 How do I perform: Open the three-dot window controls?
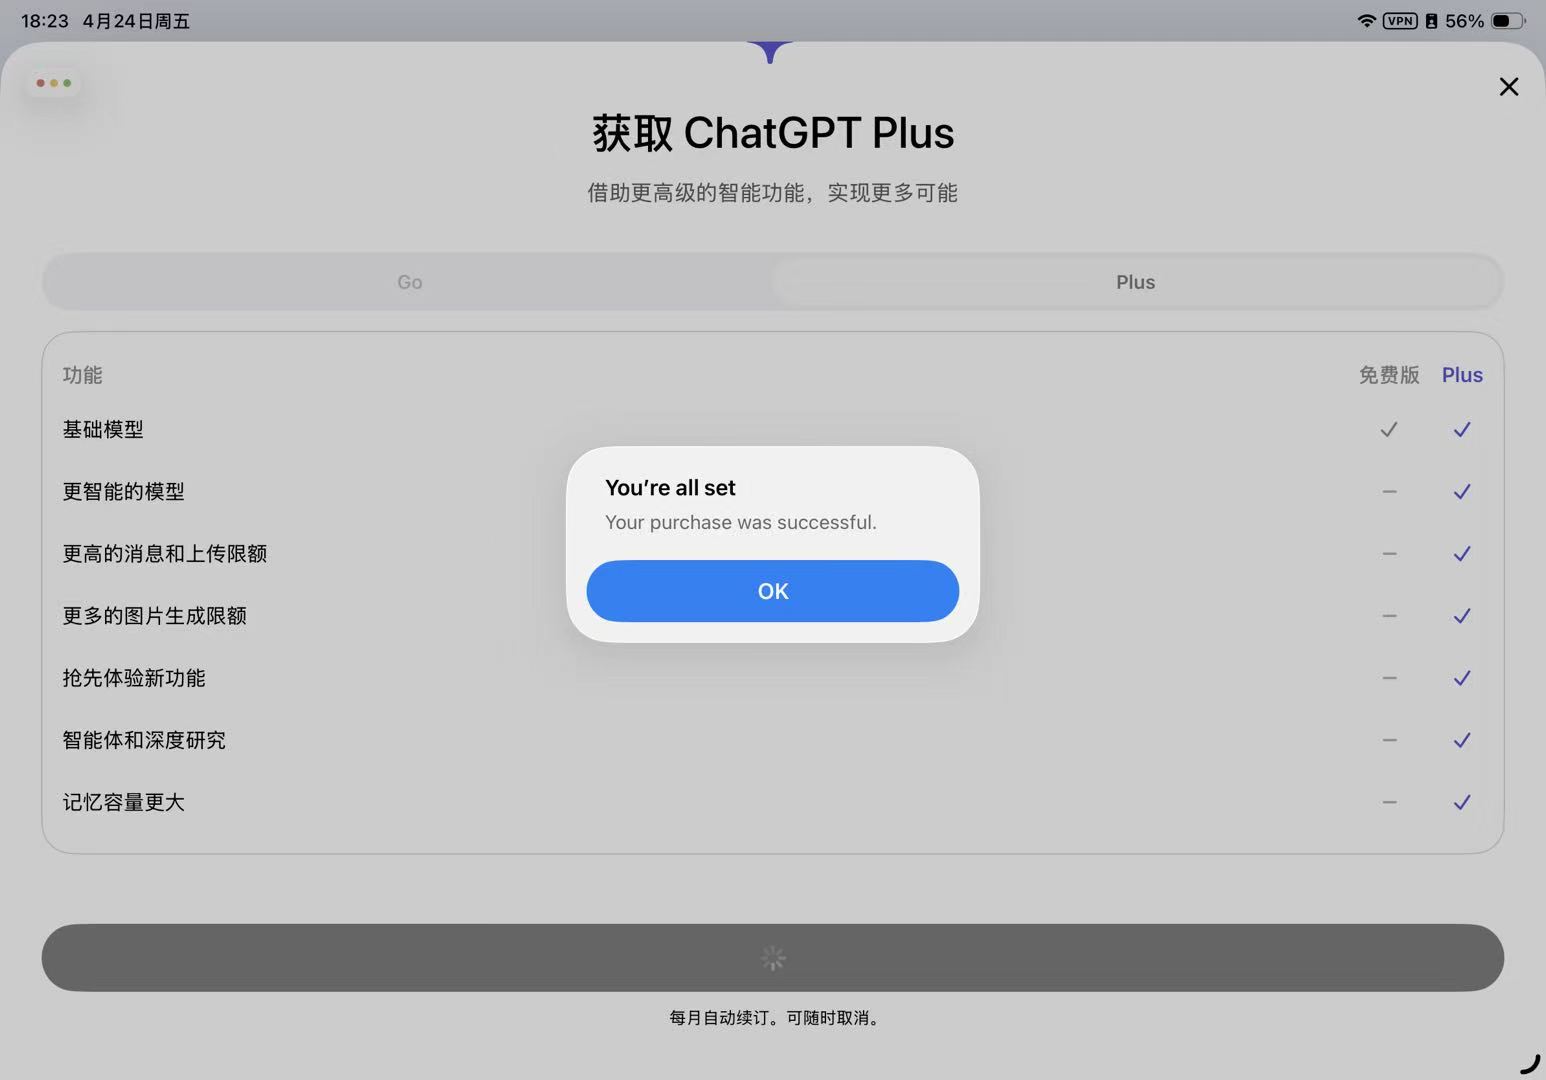54,83
